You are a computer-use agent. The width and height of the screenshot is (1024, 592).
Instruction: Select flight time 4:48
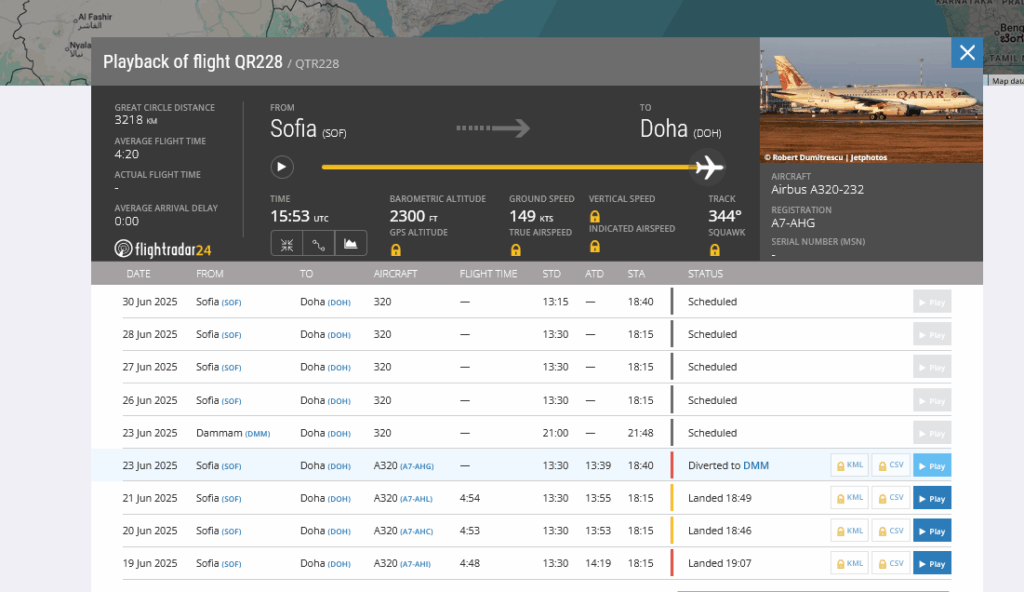pyautogui.click(x=470, y=563)
